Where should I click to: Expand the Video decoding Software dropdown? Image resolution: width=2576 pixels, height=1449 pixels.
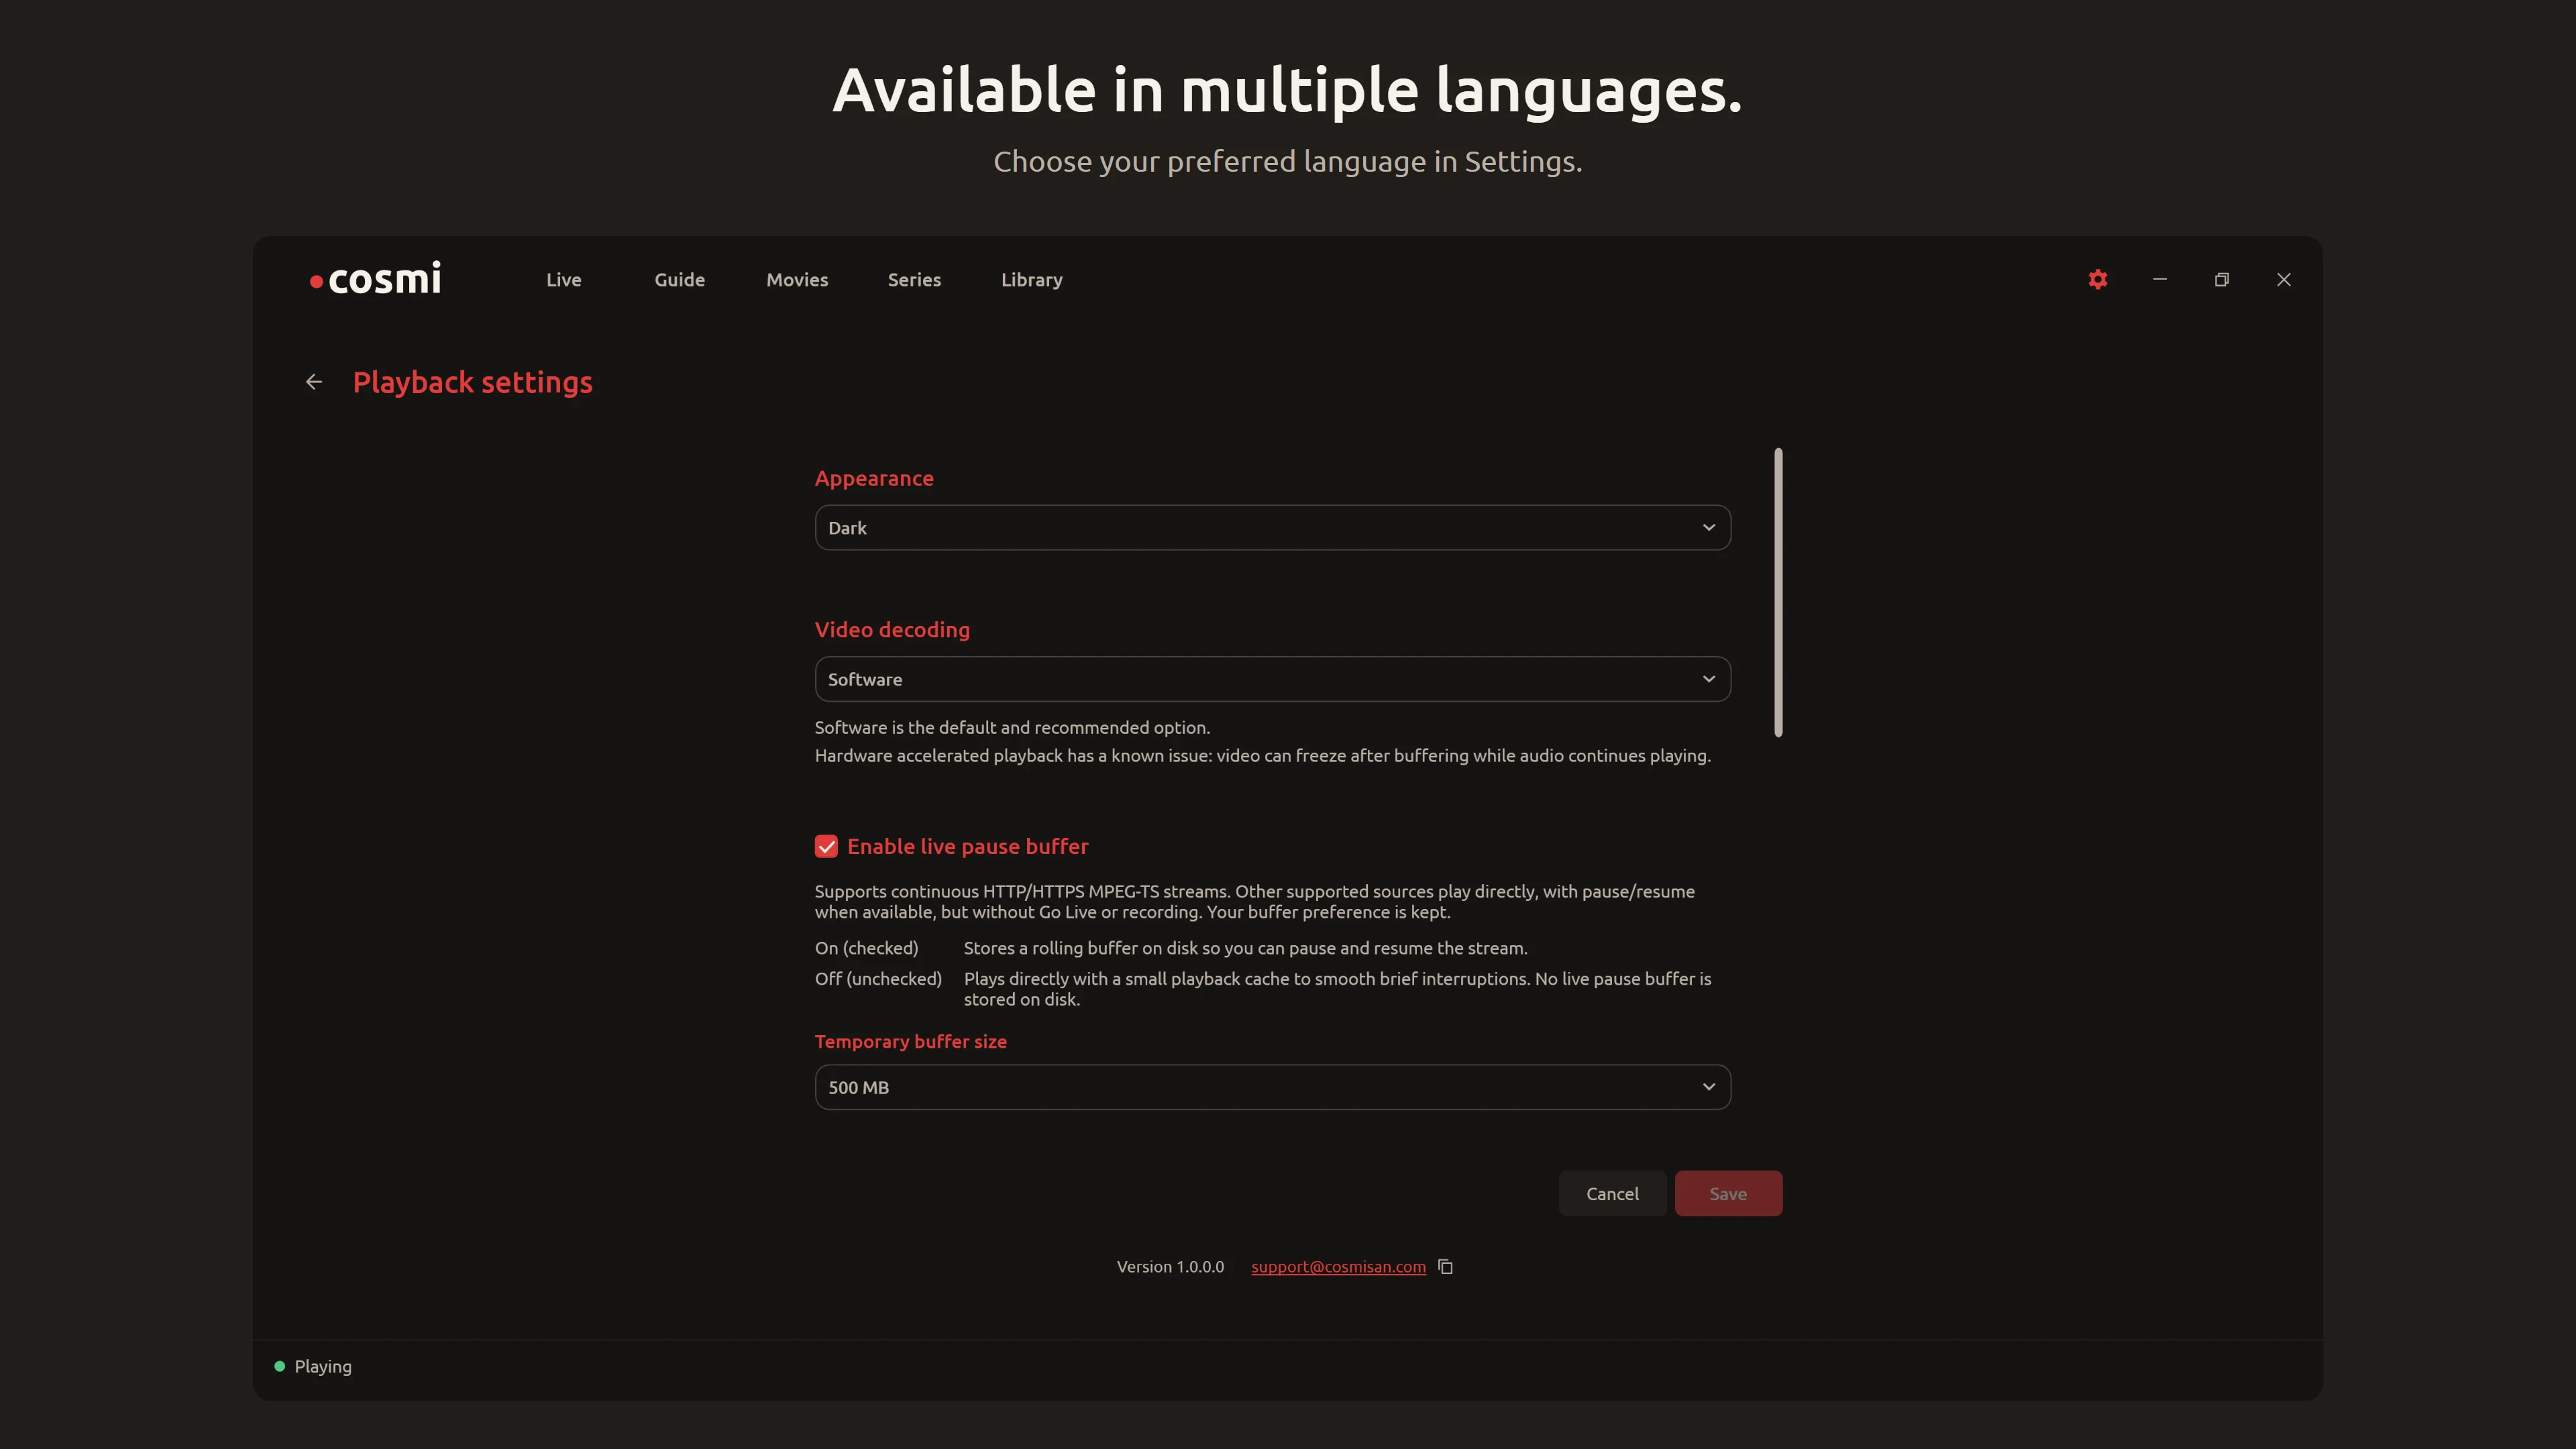coord(1272,679)
